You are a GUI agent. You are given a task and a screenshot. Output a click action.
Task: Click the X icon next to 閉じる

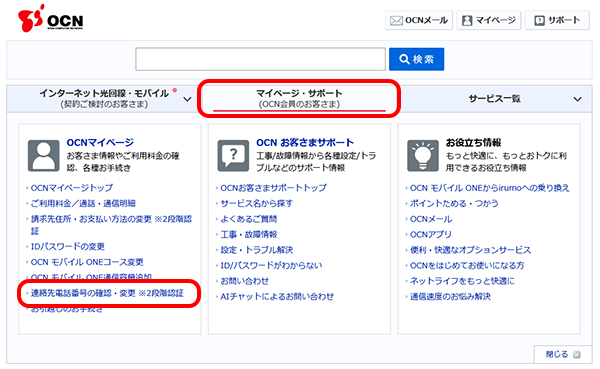pos(577,354)
